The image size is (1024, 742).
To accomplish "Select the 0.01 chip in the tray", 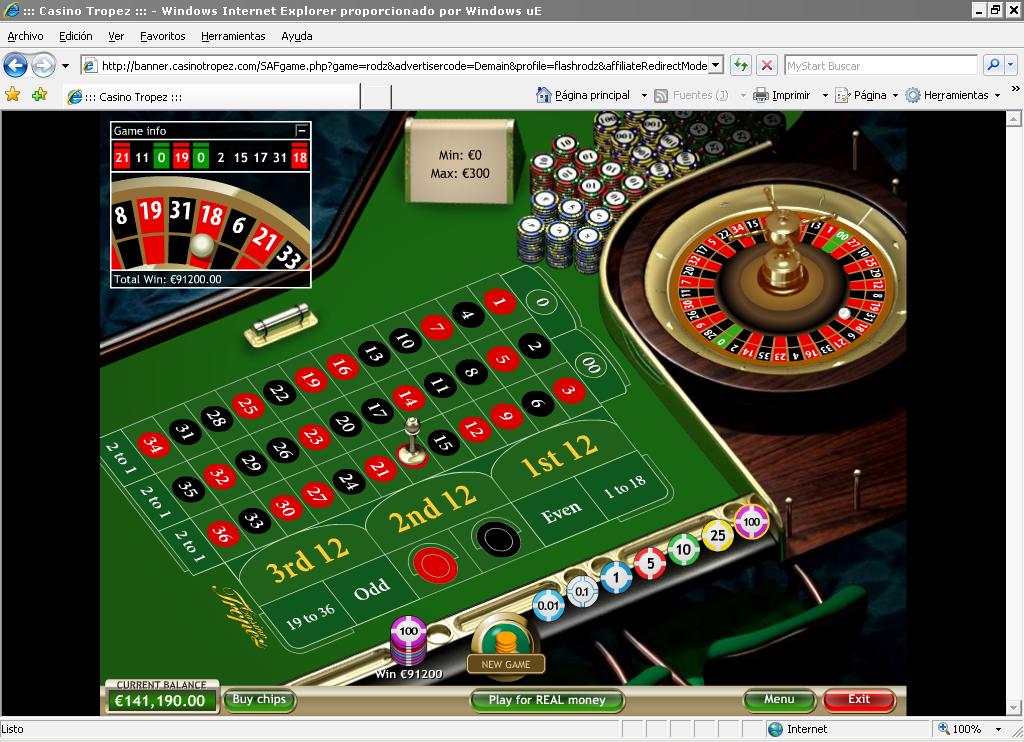I will tap(548, 605).
